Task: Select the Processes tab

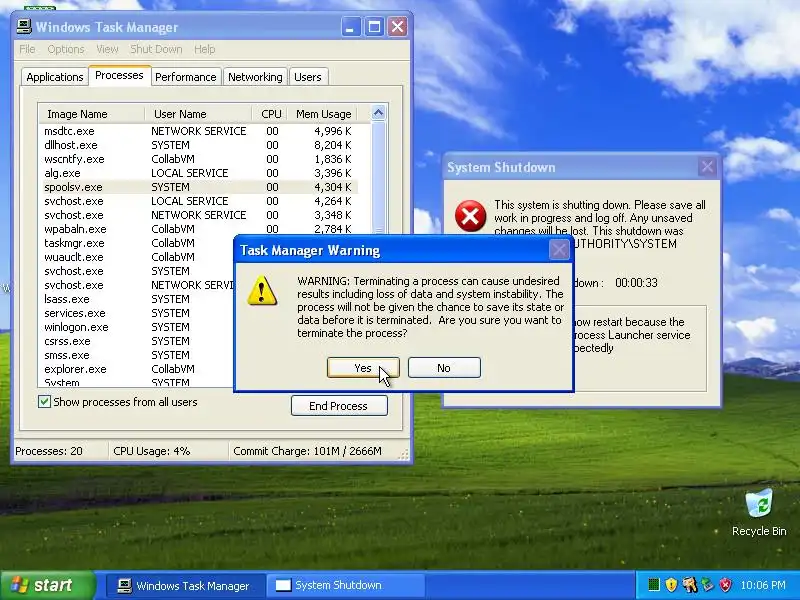Action: 119,76
